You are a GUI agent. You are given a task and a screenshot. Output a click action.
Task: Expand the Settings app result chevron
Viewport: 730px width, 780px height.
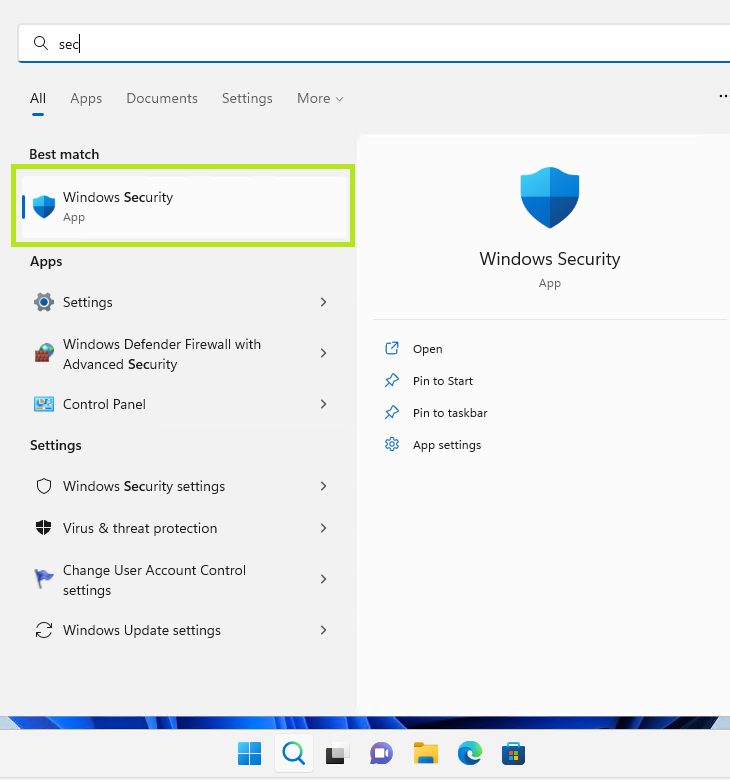(323, 302)
